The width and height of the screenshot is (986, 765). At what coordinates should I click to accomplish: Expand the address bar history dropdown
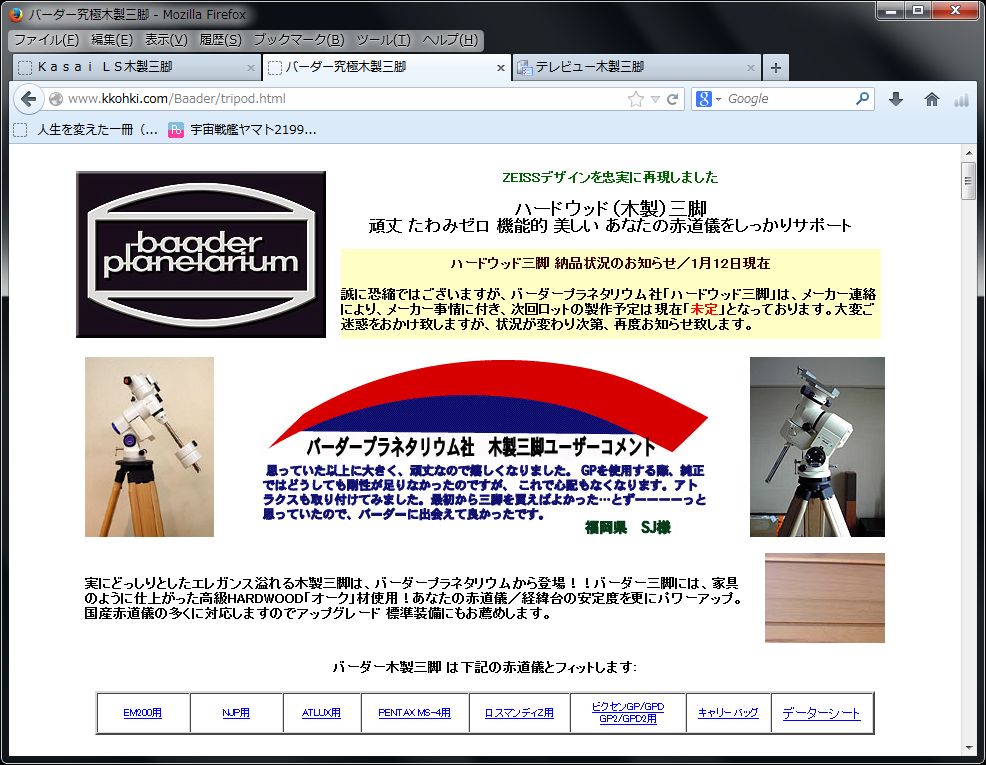coord(655,99)
